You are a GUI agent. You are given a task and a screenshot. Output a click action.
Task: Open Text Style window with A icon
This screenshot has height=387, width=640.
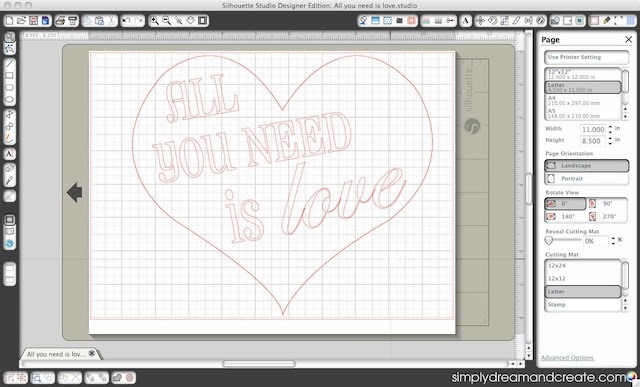point(466,20)
